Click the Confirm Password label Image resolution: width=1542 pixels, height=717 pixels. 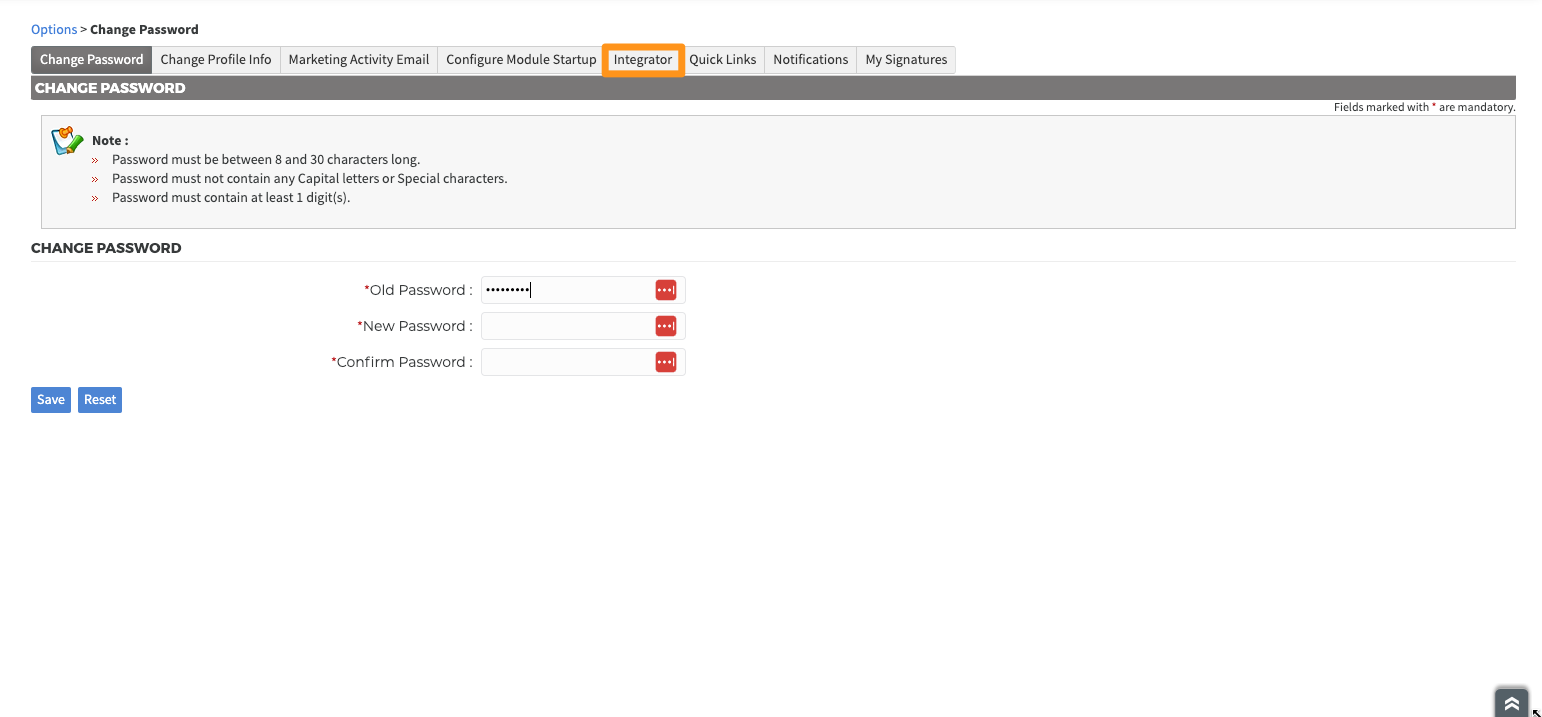(402, 362)
